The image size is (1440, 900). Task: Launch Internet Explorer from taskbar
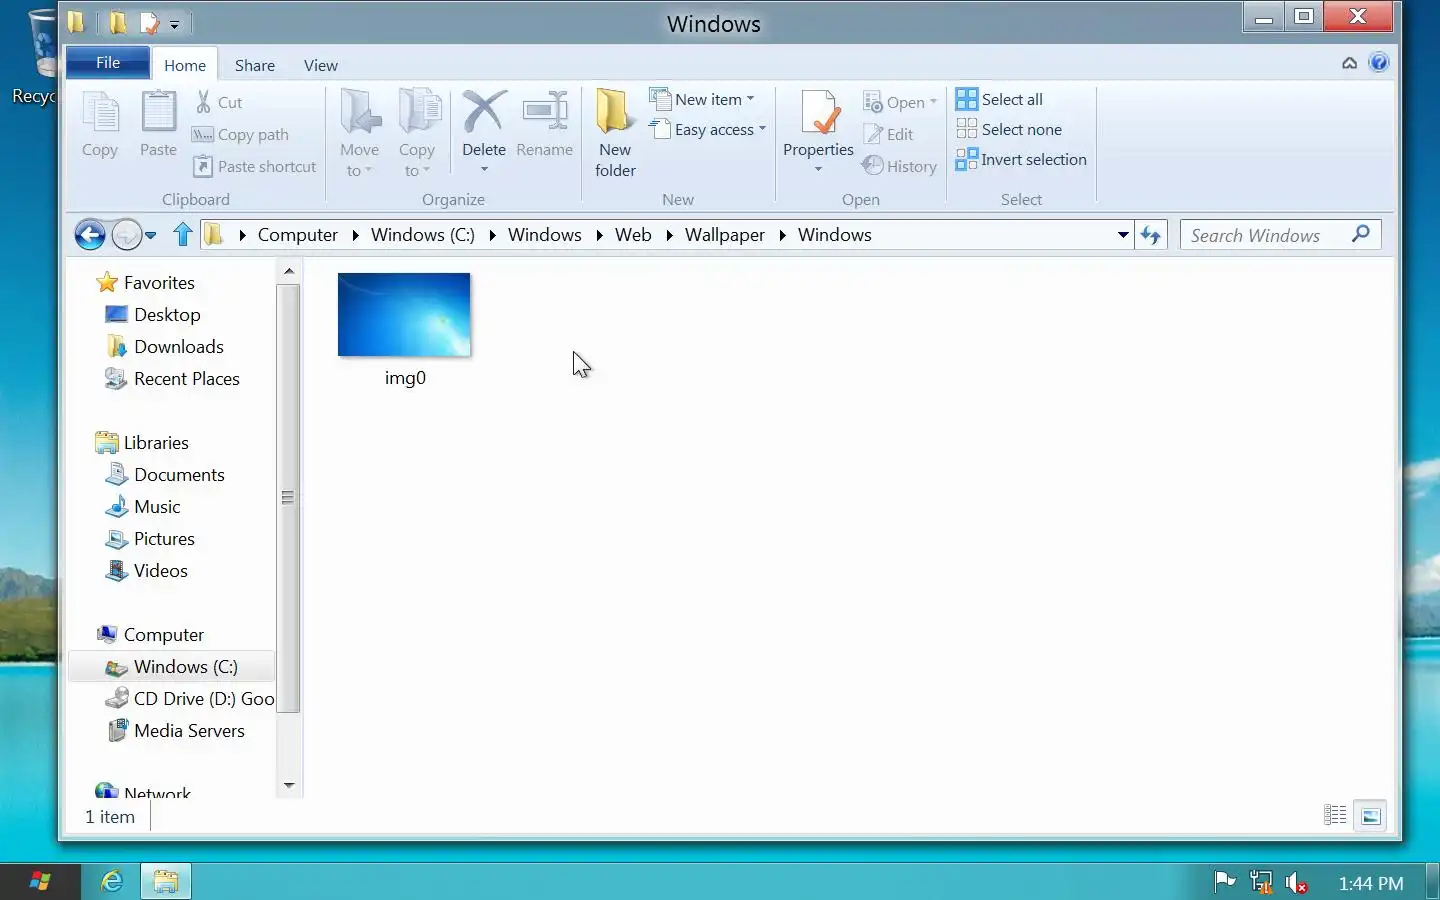(112, 881)
